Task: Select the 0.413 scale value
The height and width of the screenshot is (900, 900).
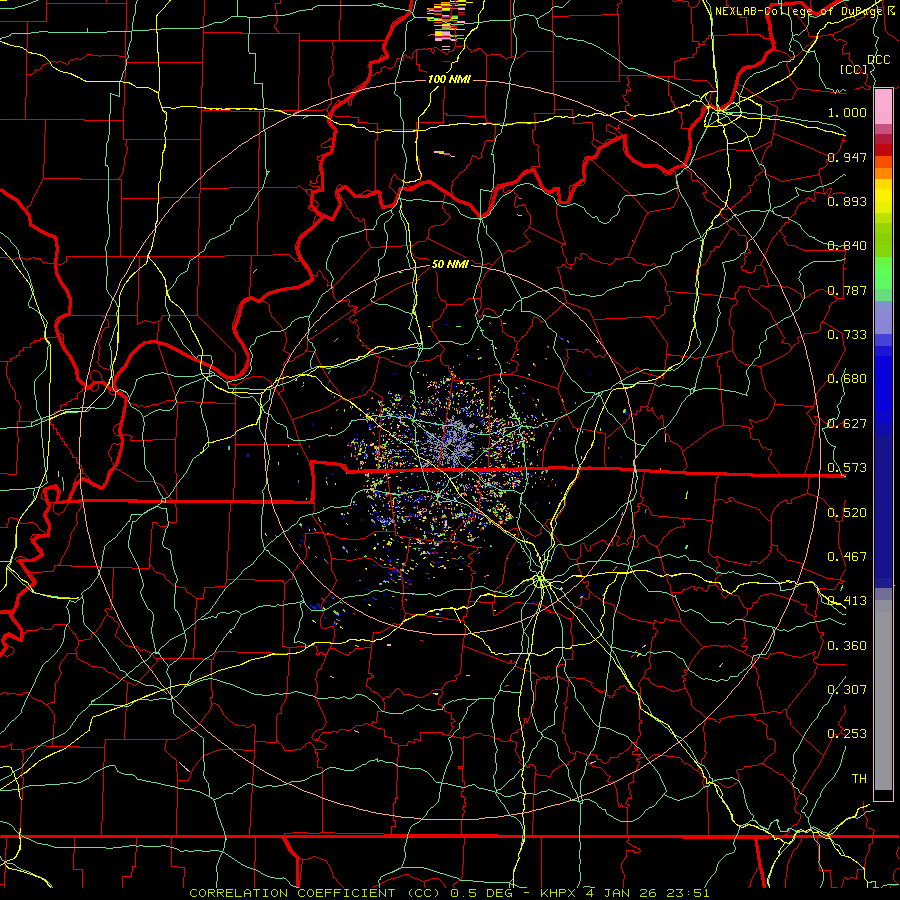Action: (x=847, y=601)
